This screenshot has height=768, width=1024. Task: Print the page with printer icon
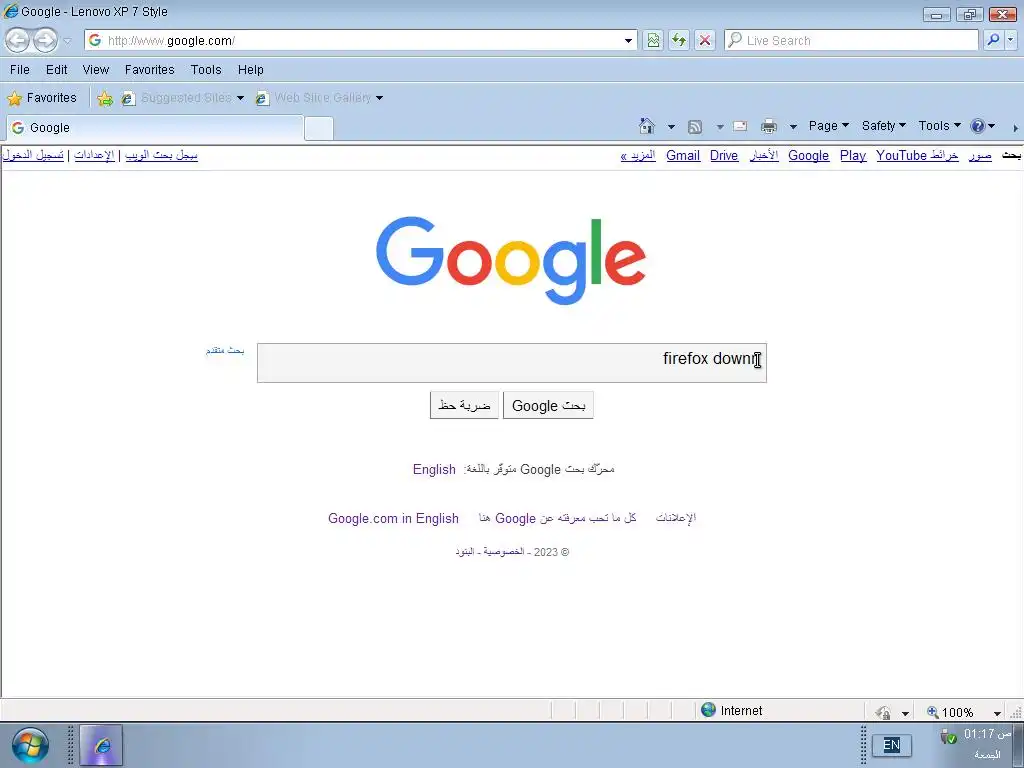pos(769,126)
